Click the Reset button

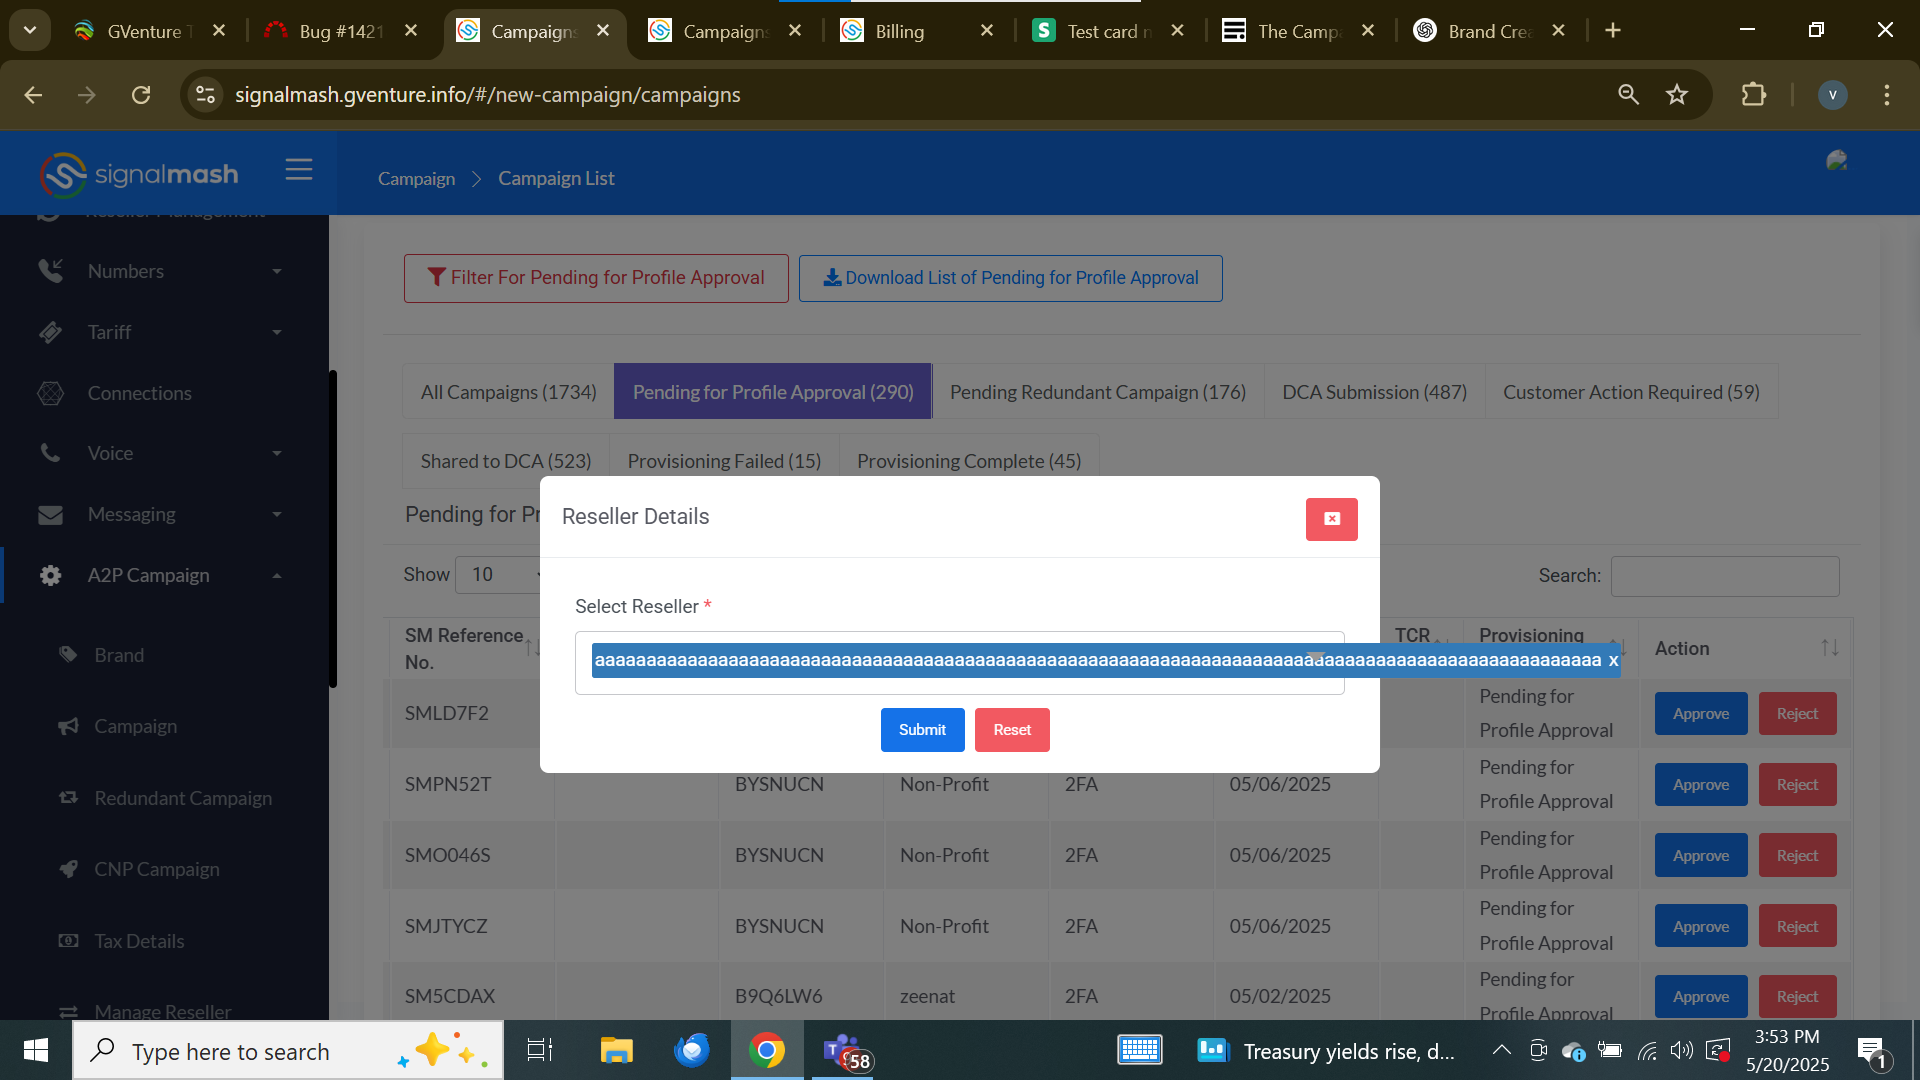[1011, 730]
